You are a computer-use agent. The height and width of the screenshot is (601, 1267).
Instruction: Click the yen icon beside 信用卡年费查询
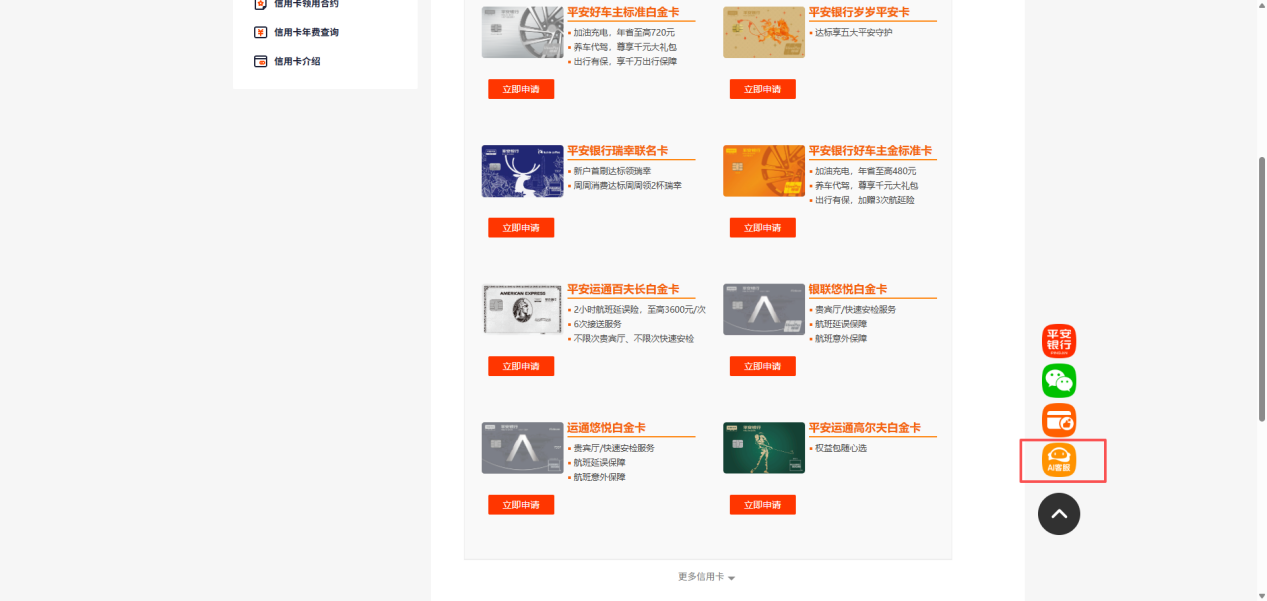click(x=260, y=32)
